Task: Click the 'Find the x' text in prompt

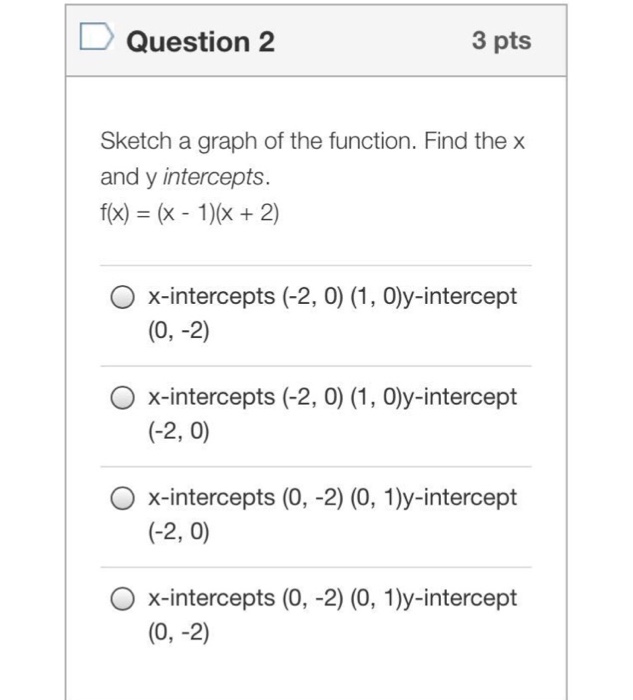Action: point(475,141)
